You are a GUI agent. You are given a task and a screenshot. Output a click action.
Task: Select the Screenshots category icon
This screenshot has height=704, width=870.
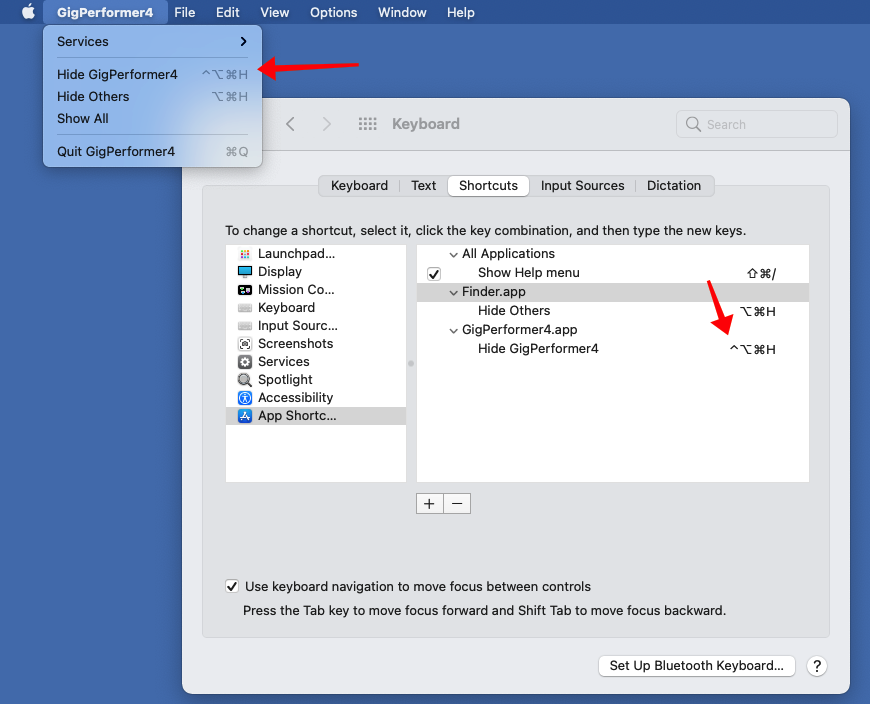point(245,344)
